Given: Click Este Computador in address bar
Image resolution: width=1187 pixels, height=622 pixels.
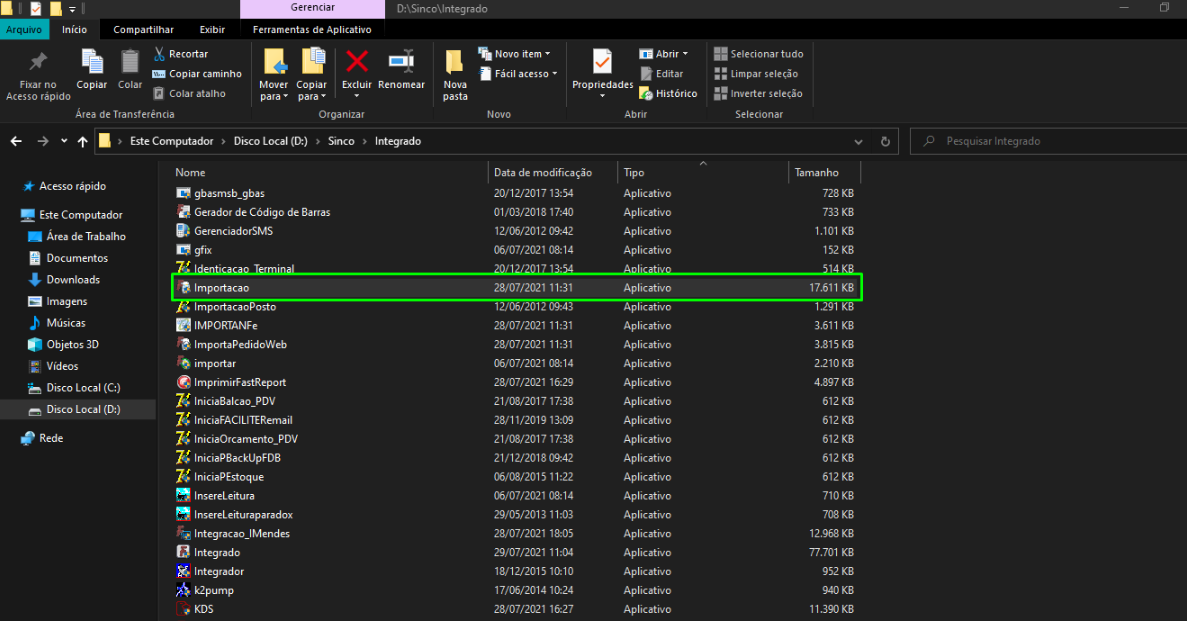Looking at the screenshot, I should [172, 142].
